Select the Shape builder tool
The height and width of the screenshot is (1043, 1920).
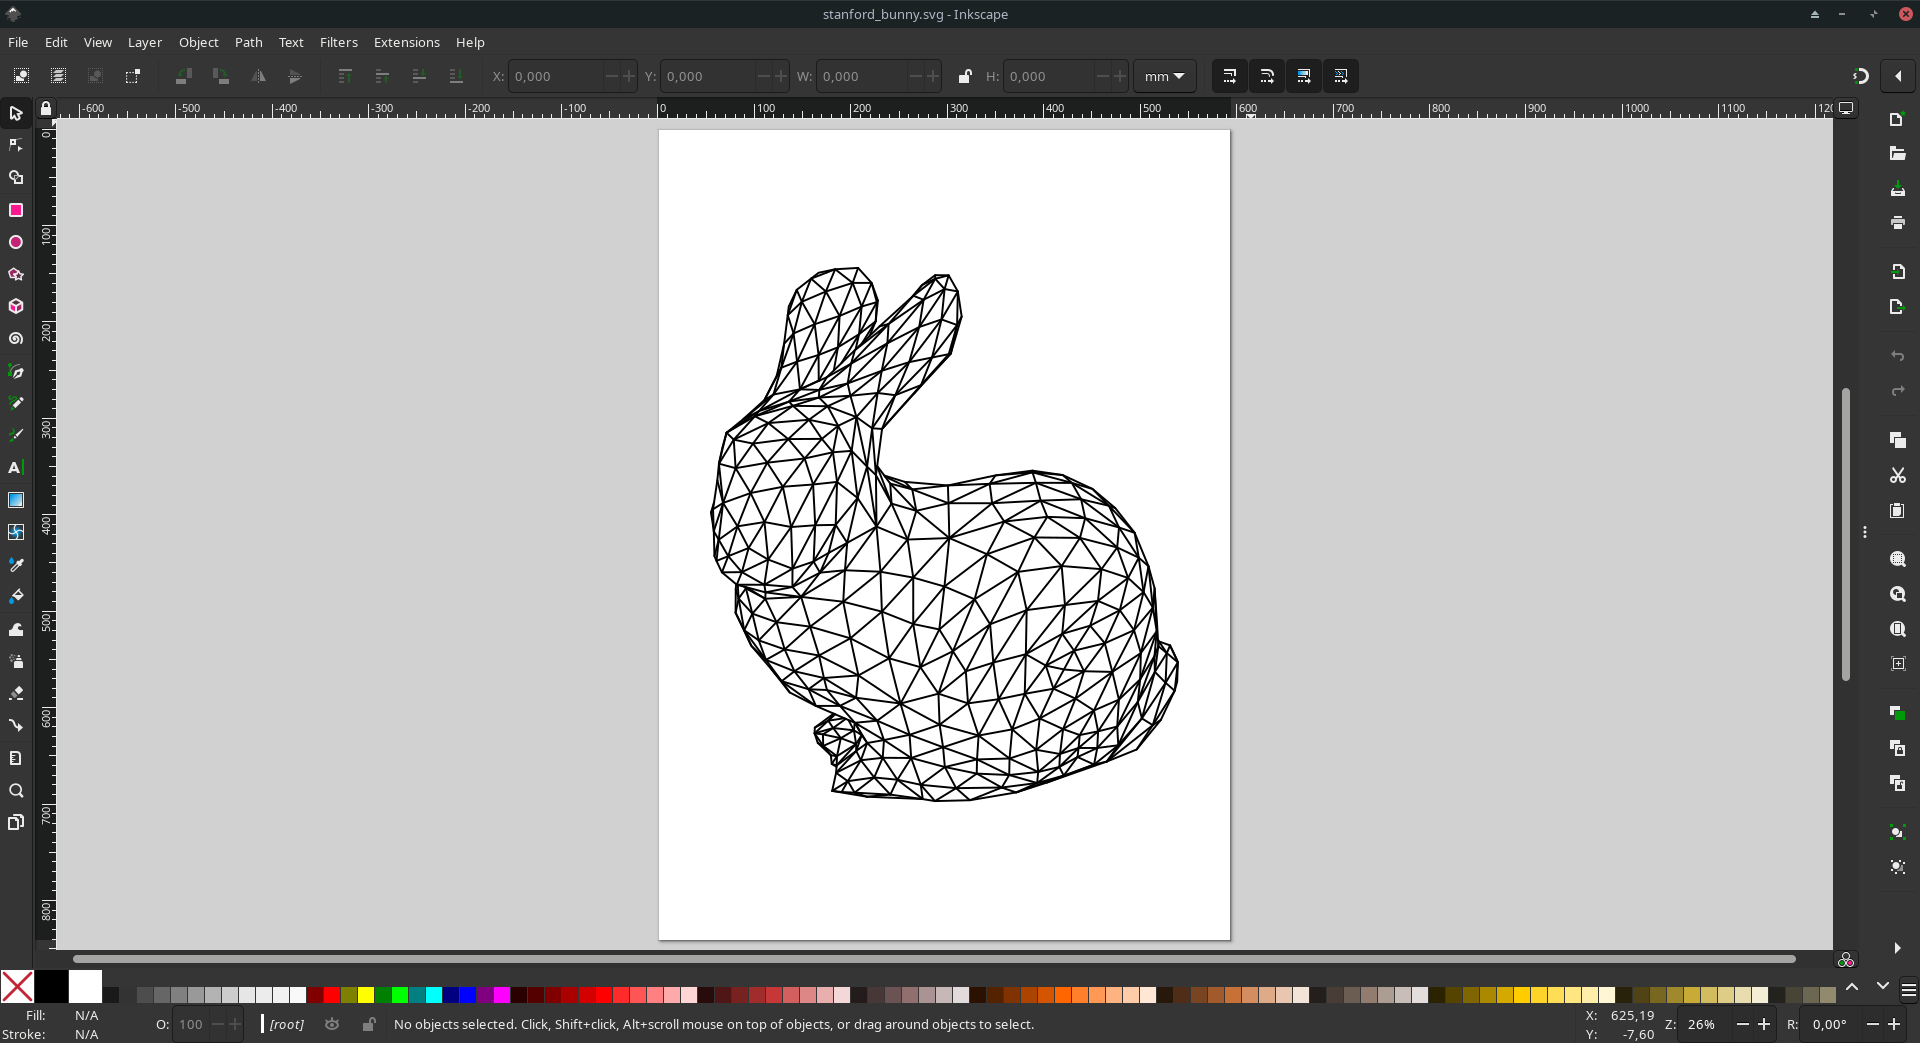click(x=16, y=177)
